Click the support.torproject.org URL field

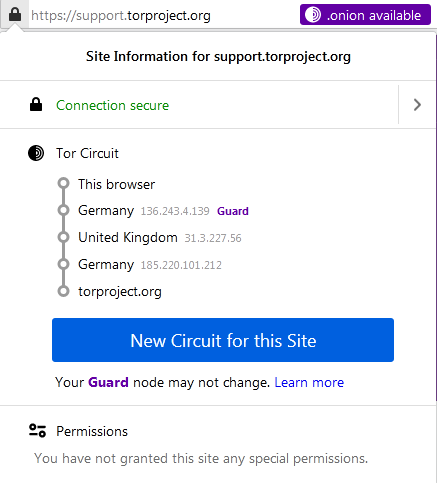click(x=121, y=15)
